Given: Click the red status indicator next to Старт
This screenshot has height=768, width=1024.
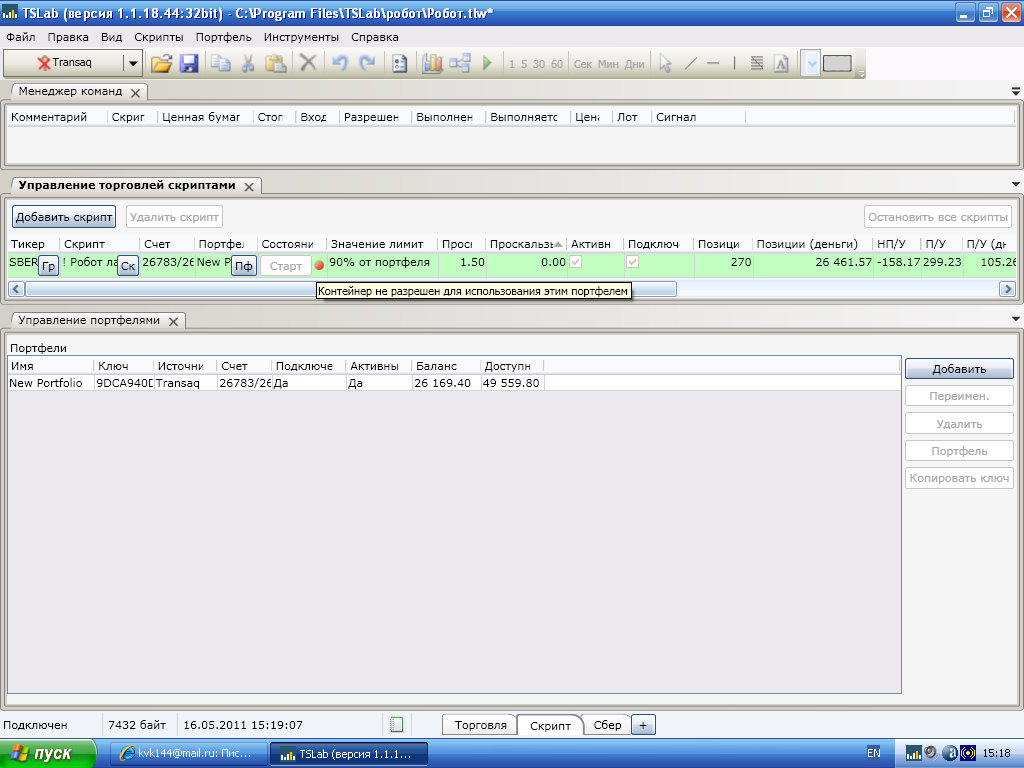Looking at the screenshot, I should pyautogui.click(x=320, y=265).
